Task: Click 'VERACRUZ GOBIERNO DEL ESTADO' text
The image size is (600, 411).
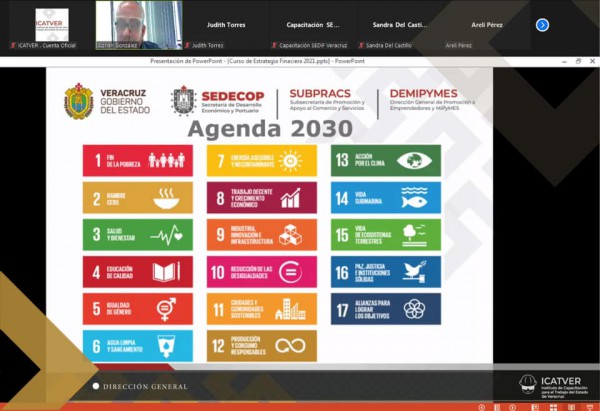Action: 125,101
